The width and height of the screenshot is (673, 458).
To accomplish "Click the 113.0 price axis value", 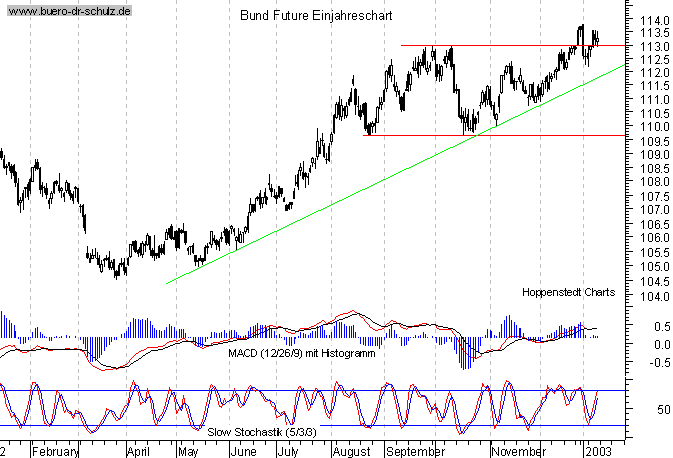I will tap(655, 47).
